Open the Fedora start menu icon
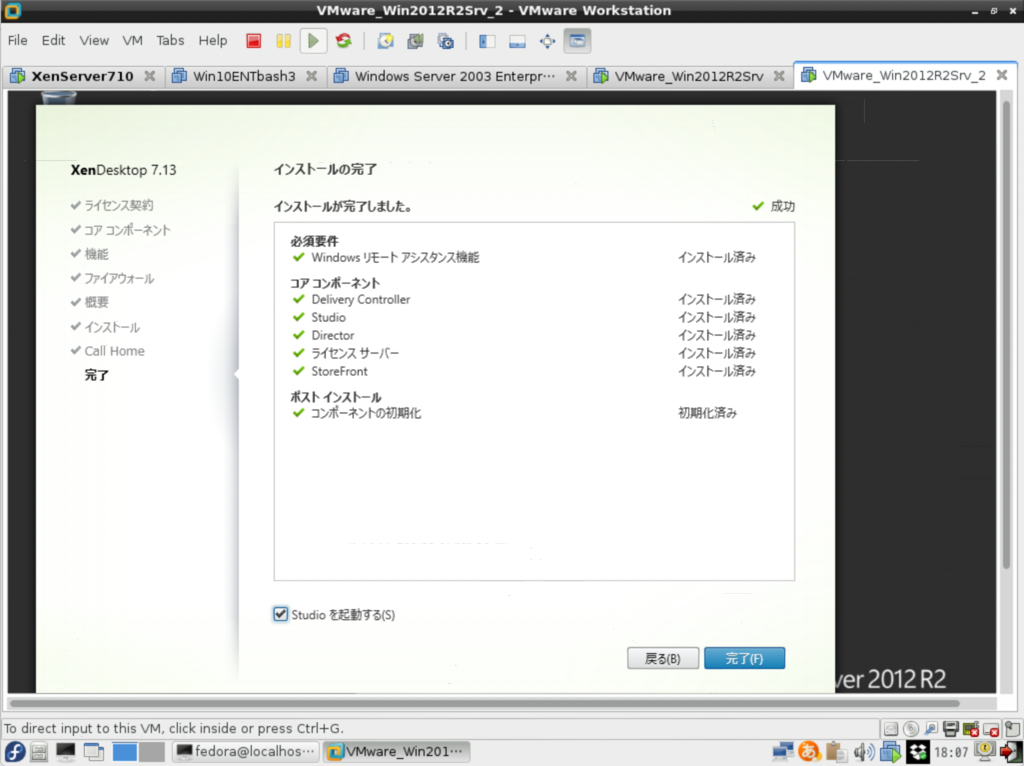This screenshot has height=766, width=1024. (x=14, y=752)
